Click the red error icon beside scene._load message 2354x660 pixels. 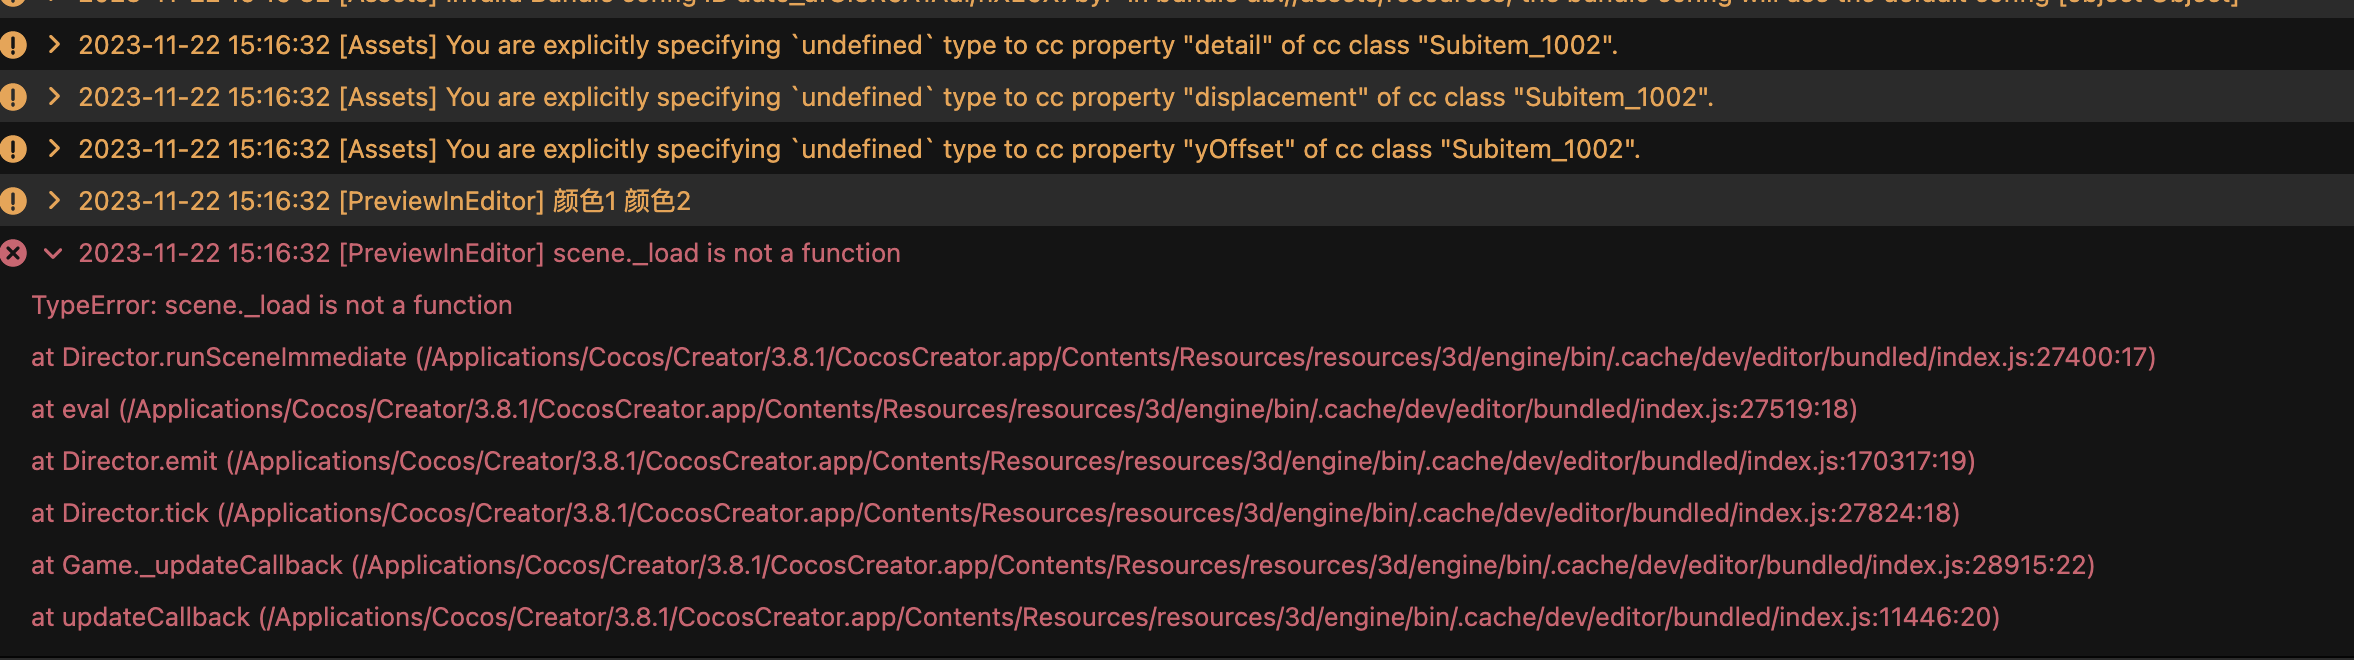click(x=13, y=253)
